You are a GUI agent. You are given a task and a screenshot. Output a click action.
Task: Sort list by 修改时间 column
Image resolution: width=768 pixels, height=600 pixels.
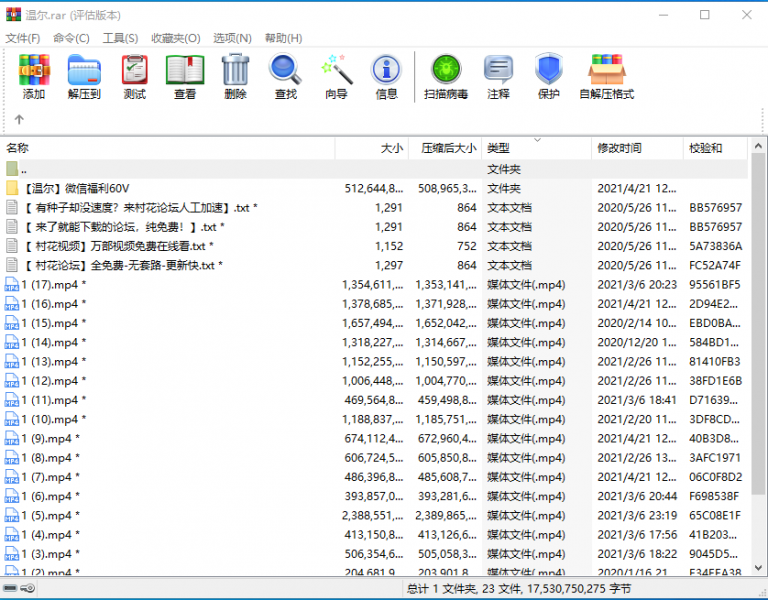(619, 148)
